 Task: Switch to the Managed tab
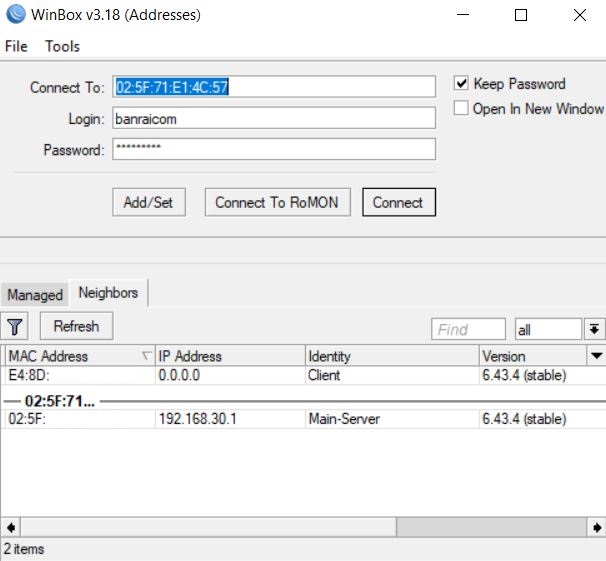coord(35,295)
